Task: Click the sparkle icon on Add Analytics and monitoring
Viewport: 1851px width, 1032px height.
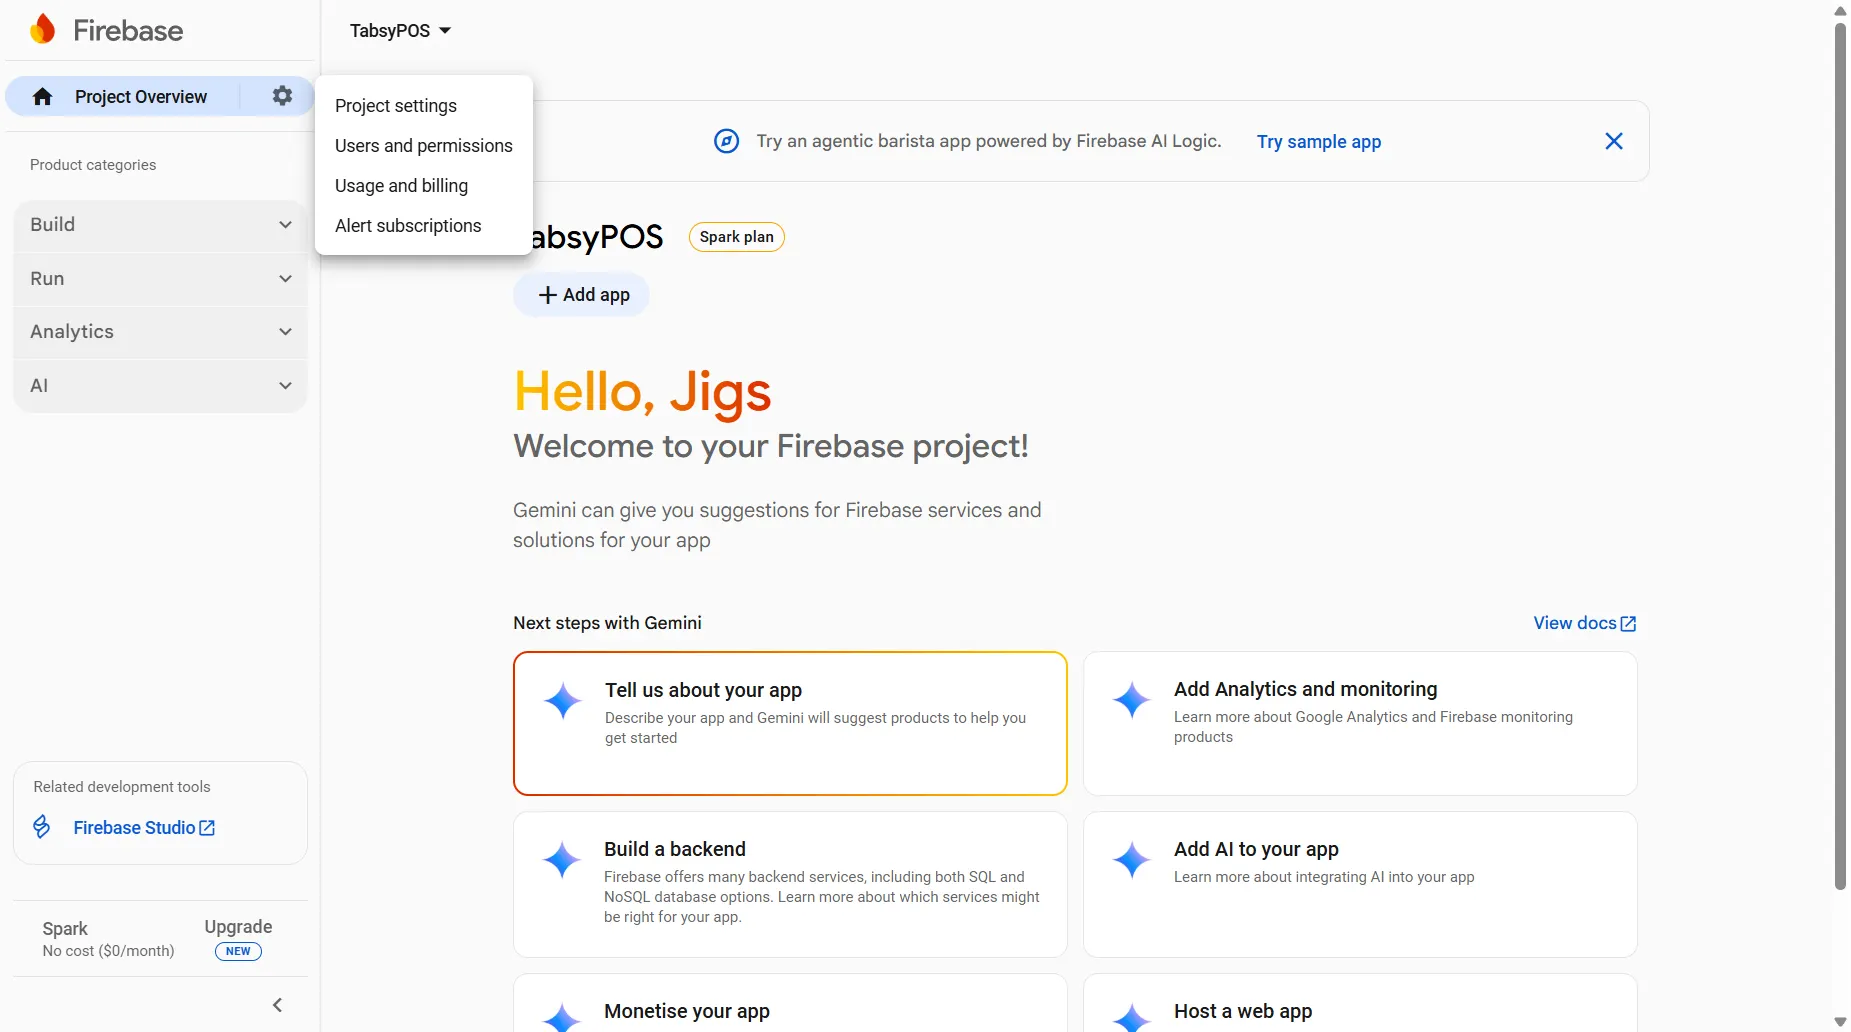Action: coord(1131,700)
